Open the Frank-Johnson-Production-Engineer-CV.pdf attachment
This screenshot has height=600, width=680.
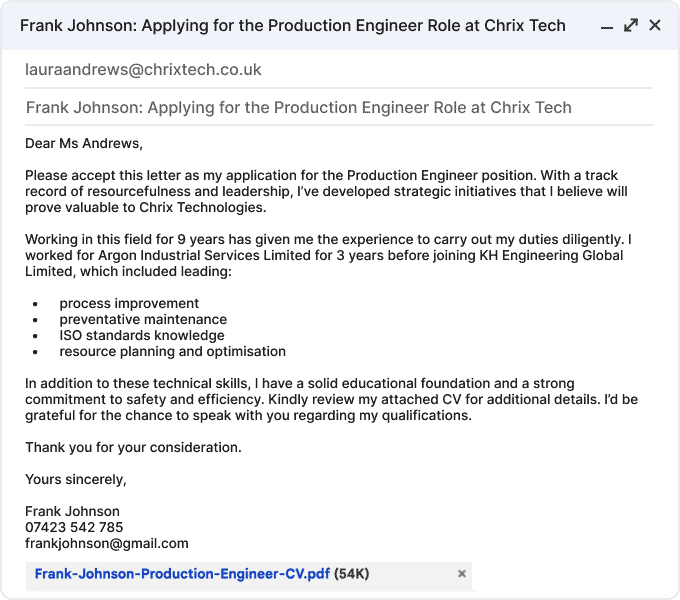[182, 574]
